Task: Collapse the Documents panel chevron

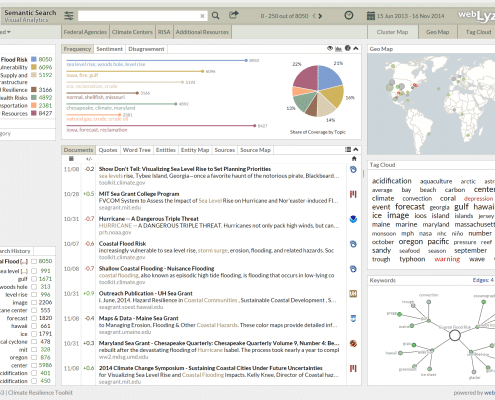Action: pyautogui.click(x=356, y=150)
